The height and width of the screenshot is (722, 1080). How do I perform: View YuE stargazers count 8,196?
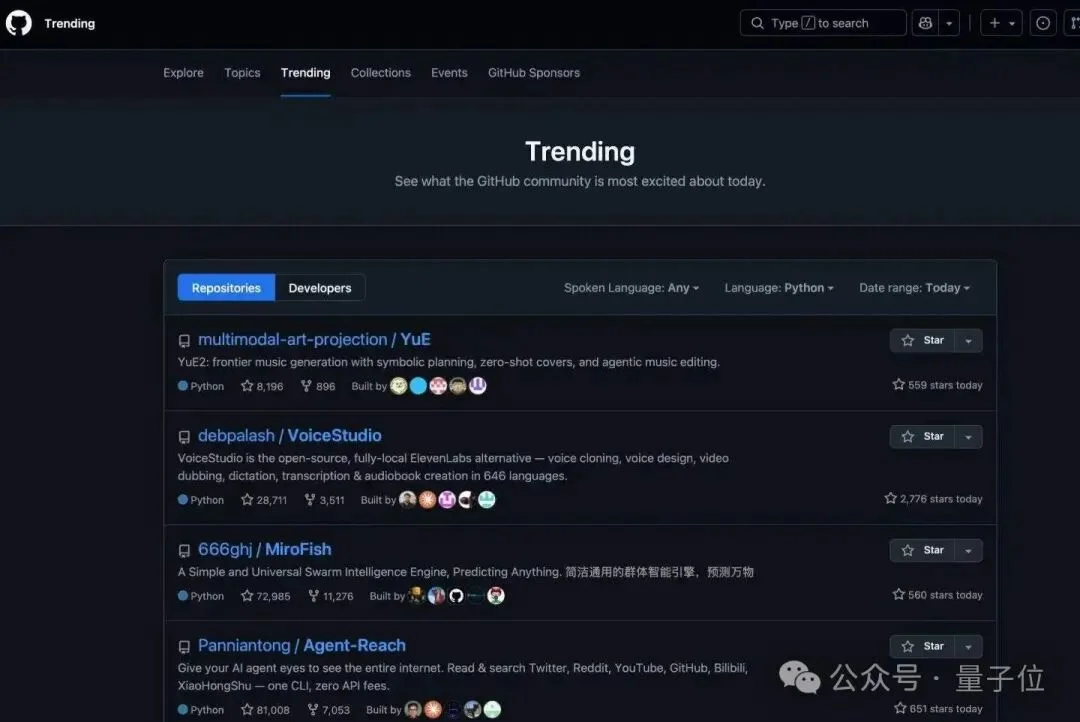tap(262, 386)
